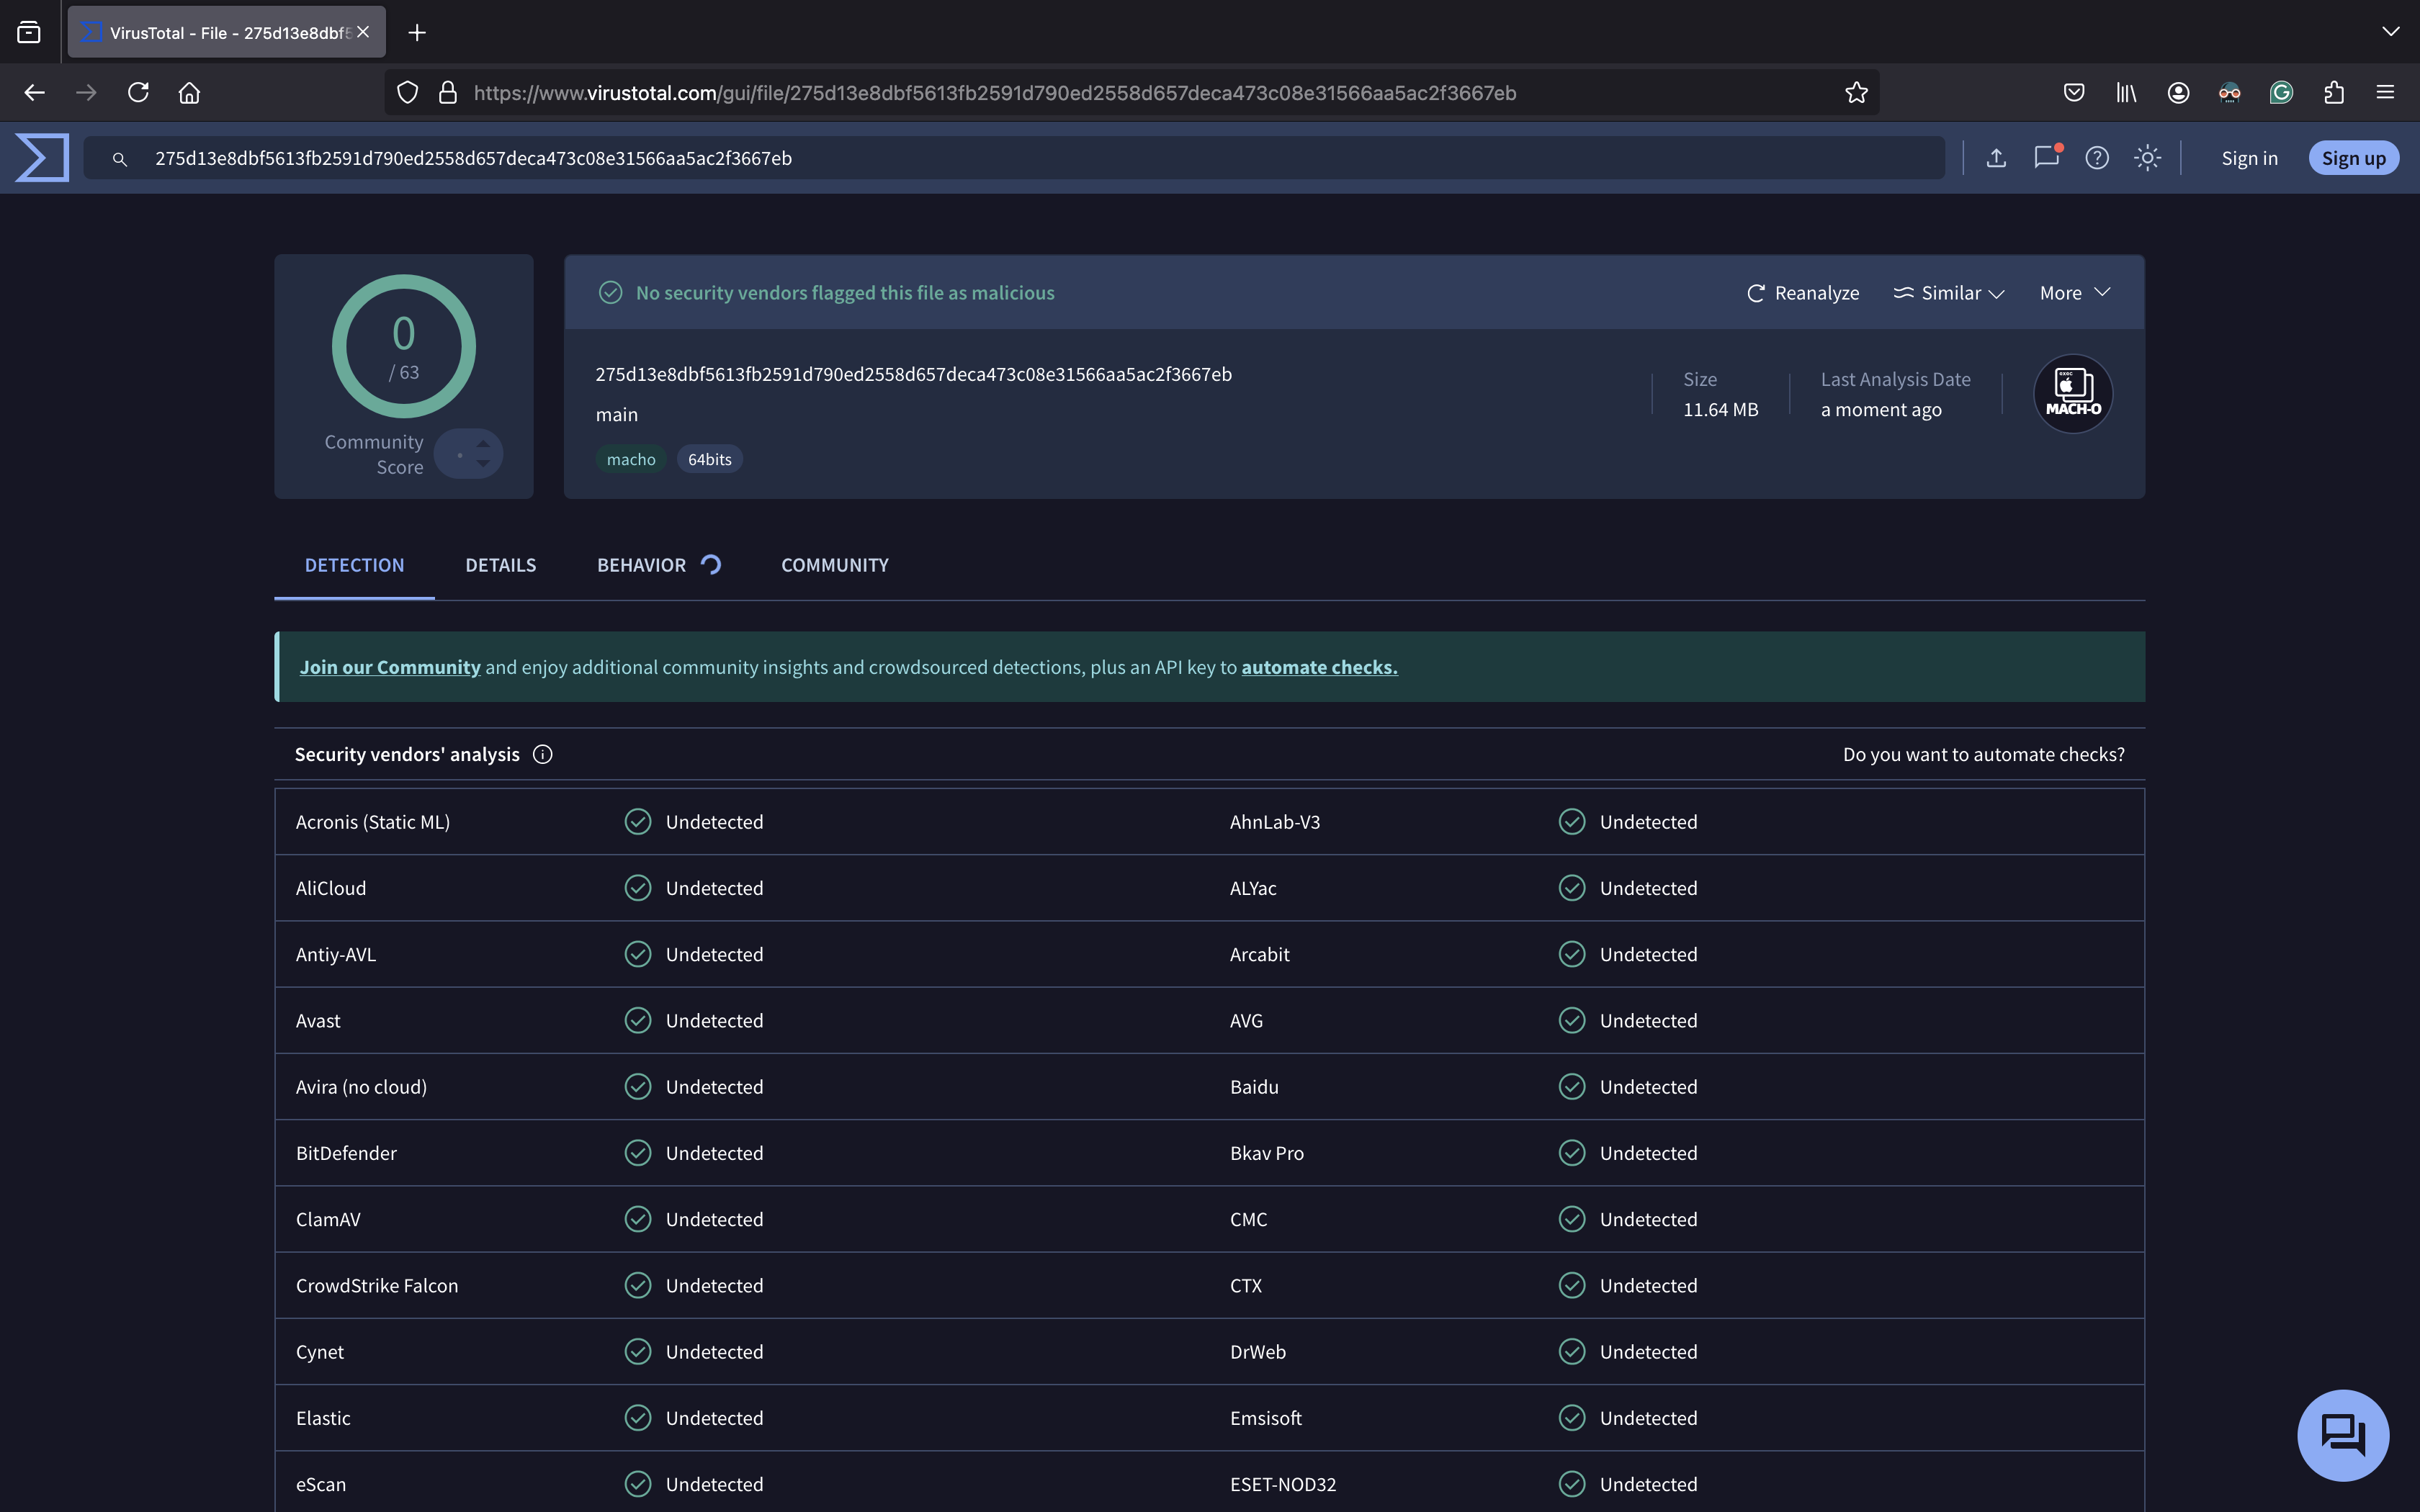
Task: Open the help question mark icon
Action: click(2097, 158)
